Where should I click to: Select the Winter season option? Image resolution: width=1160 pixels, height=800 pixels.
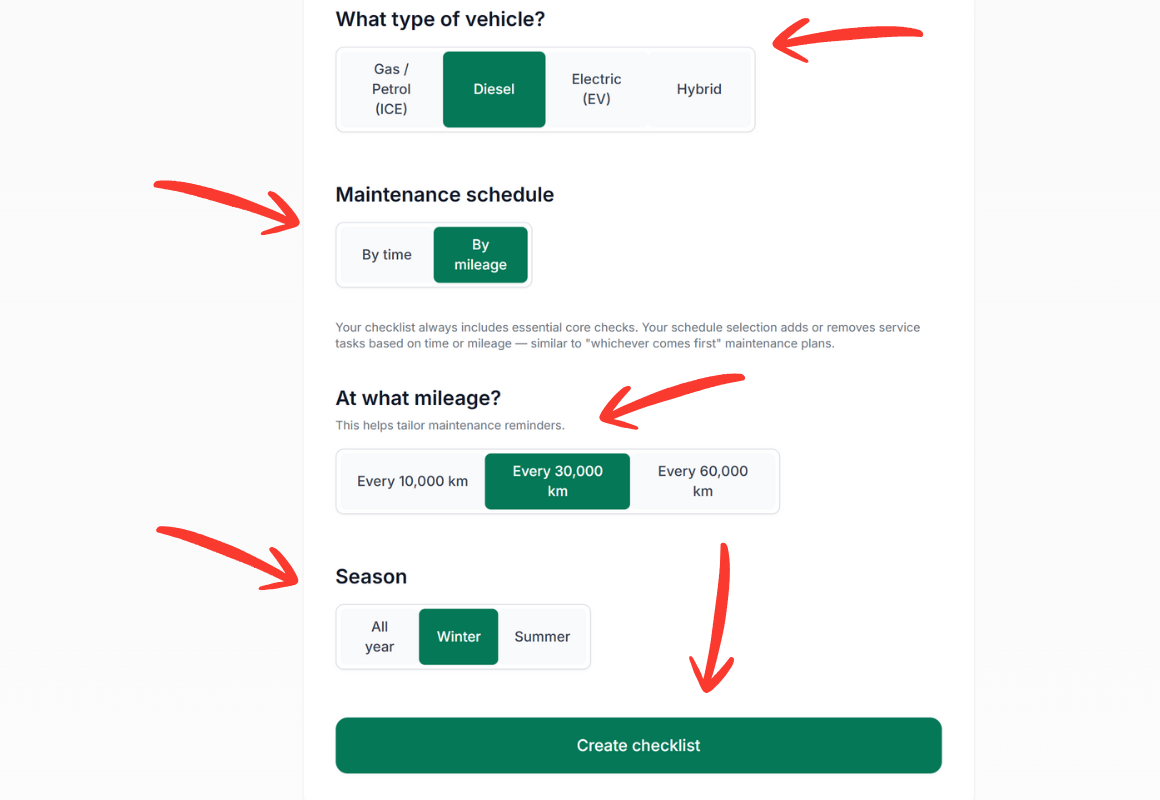458,636
